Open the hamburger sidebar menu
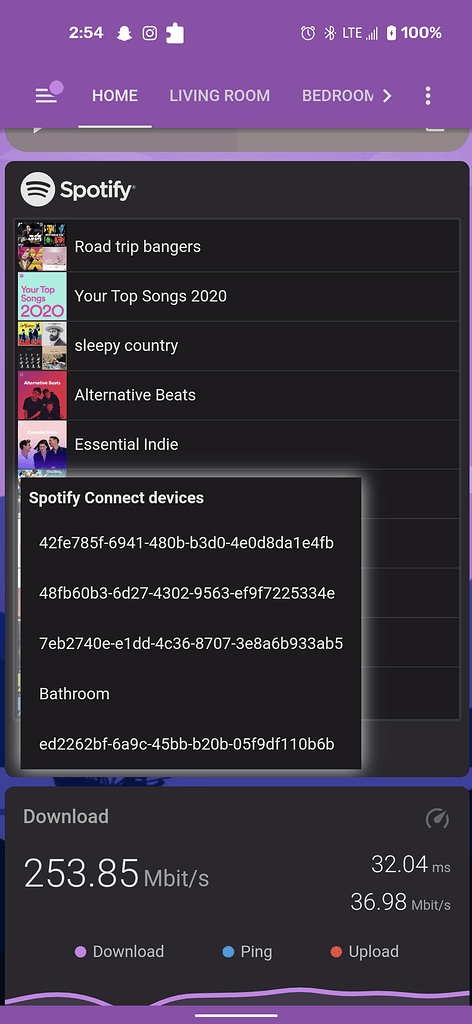The height and width of the screenshot is (1024, 472). point(46,96)
